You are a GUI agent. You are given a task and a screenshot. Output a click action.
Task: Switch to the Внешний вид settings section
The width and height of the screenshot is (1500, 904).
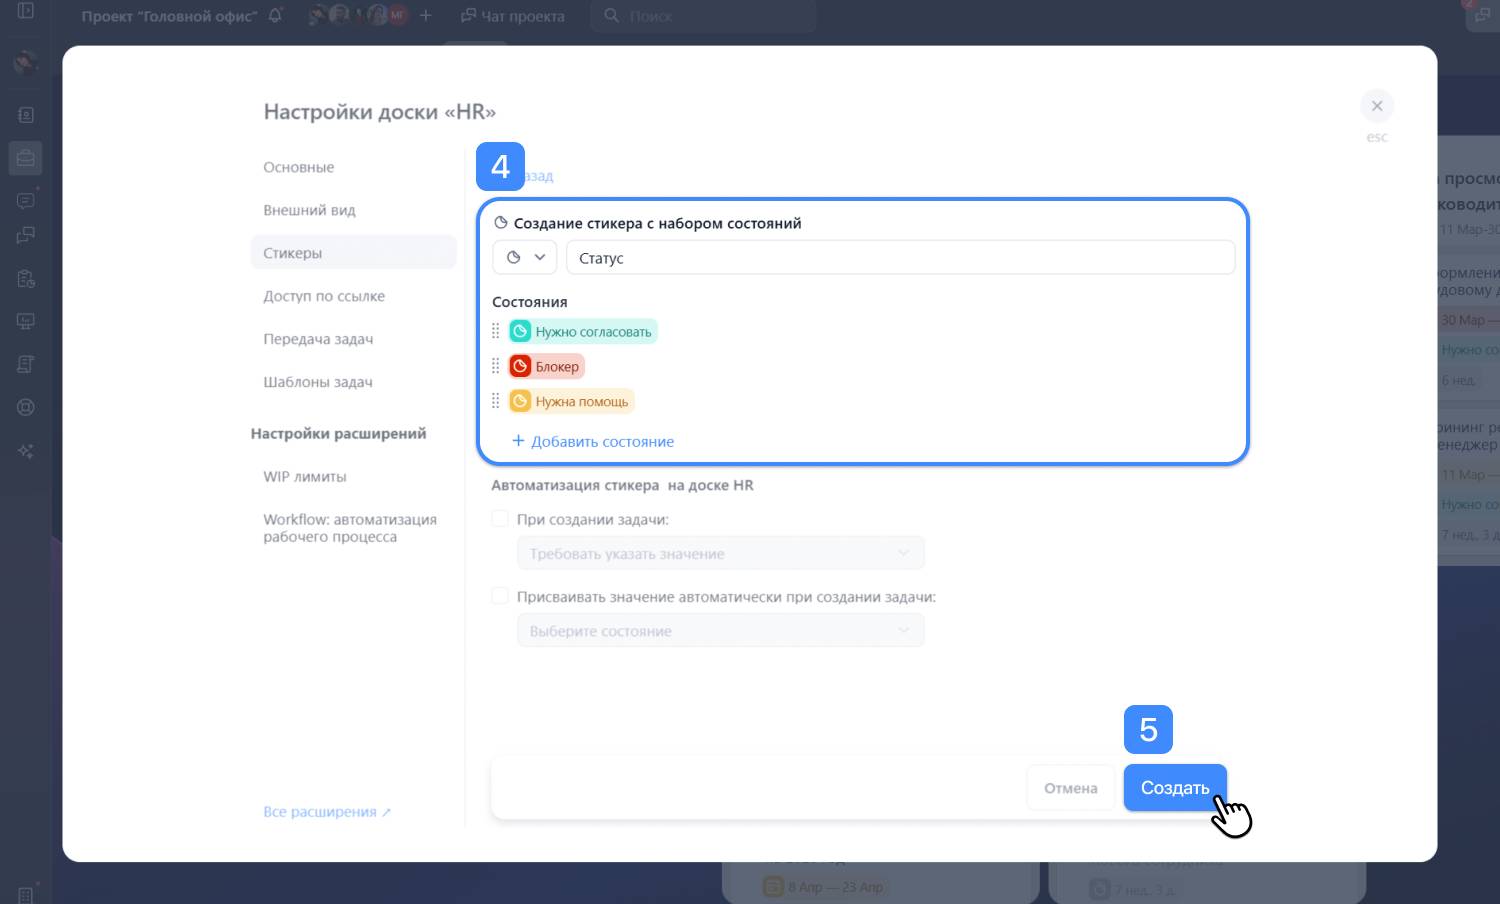point(309,210)
